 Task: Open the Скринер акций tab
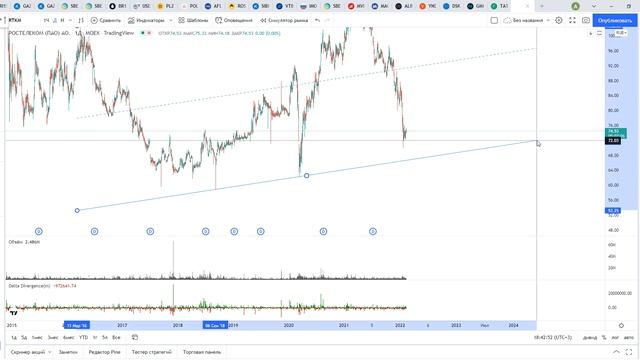[28, 352]
